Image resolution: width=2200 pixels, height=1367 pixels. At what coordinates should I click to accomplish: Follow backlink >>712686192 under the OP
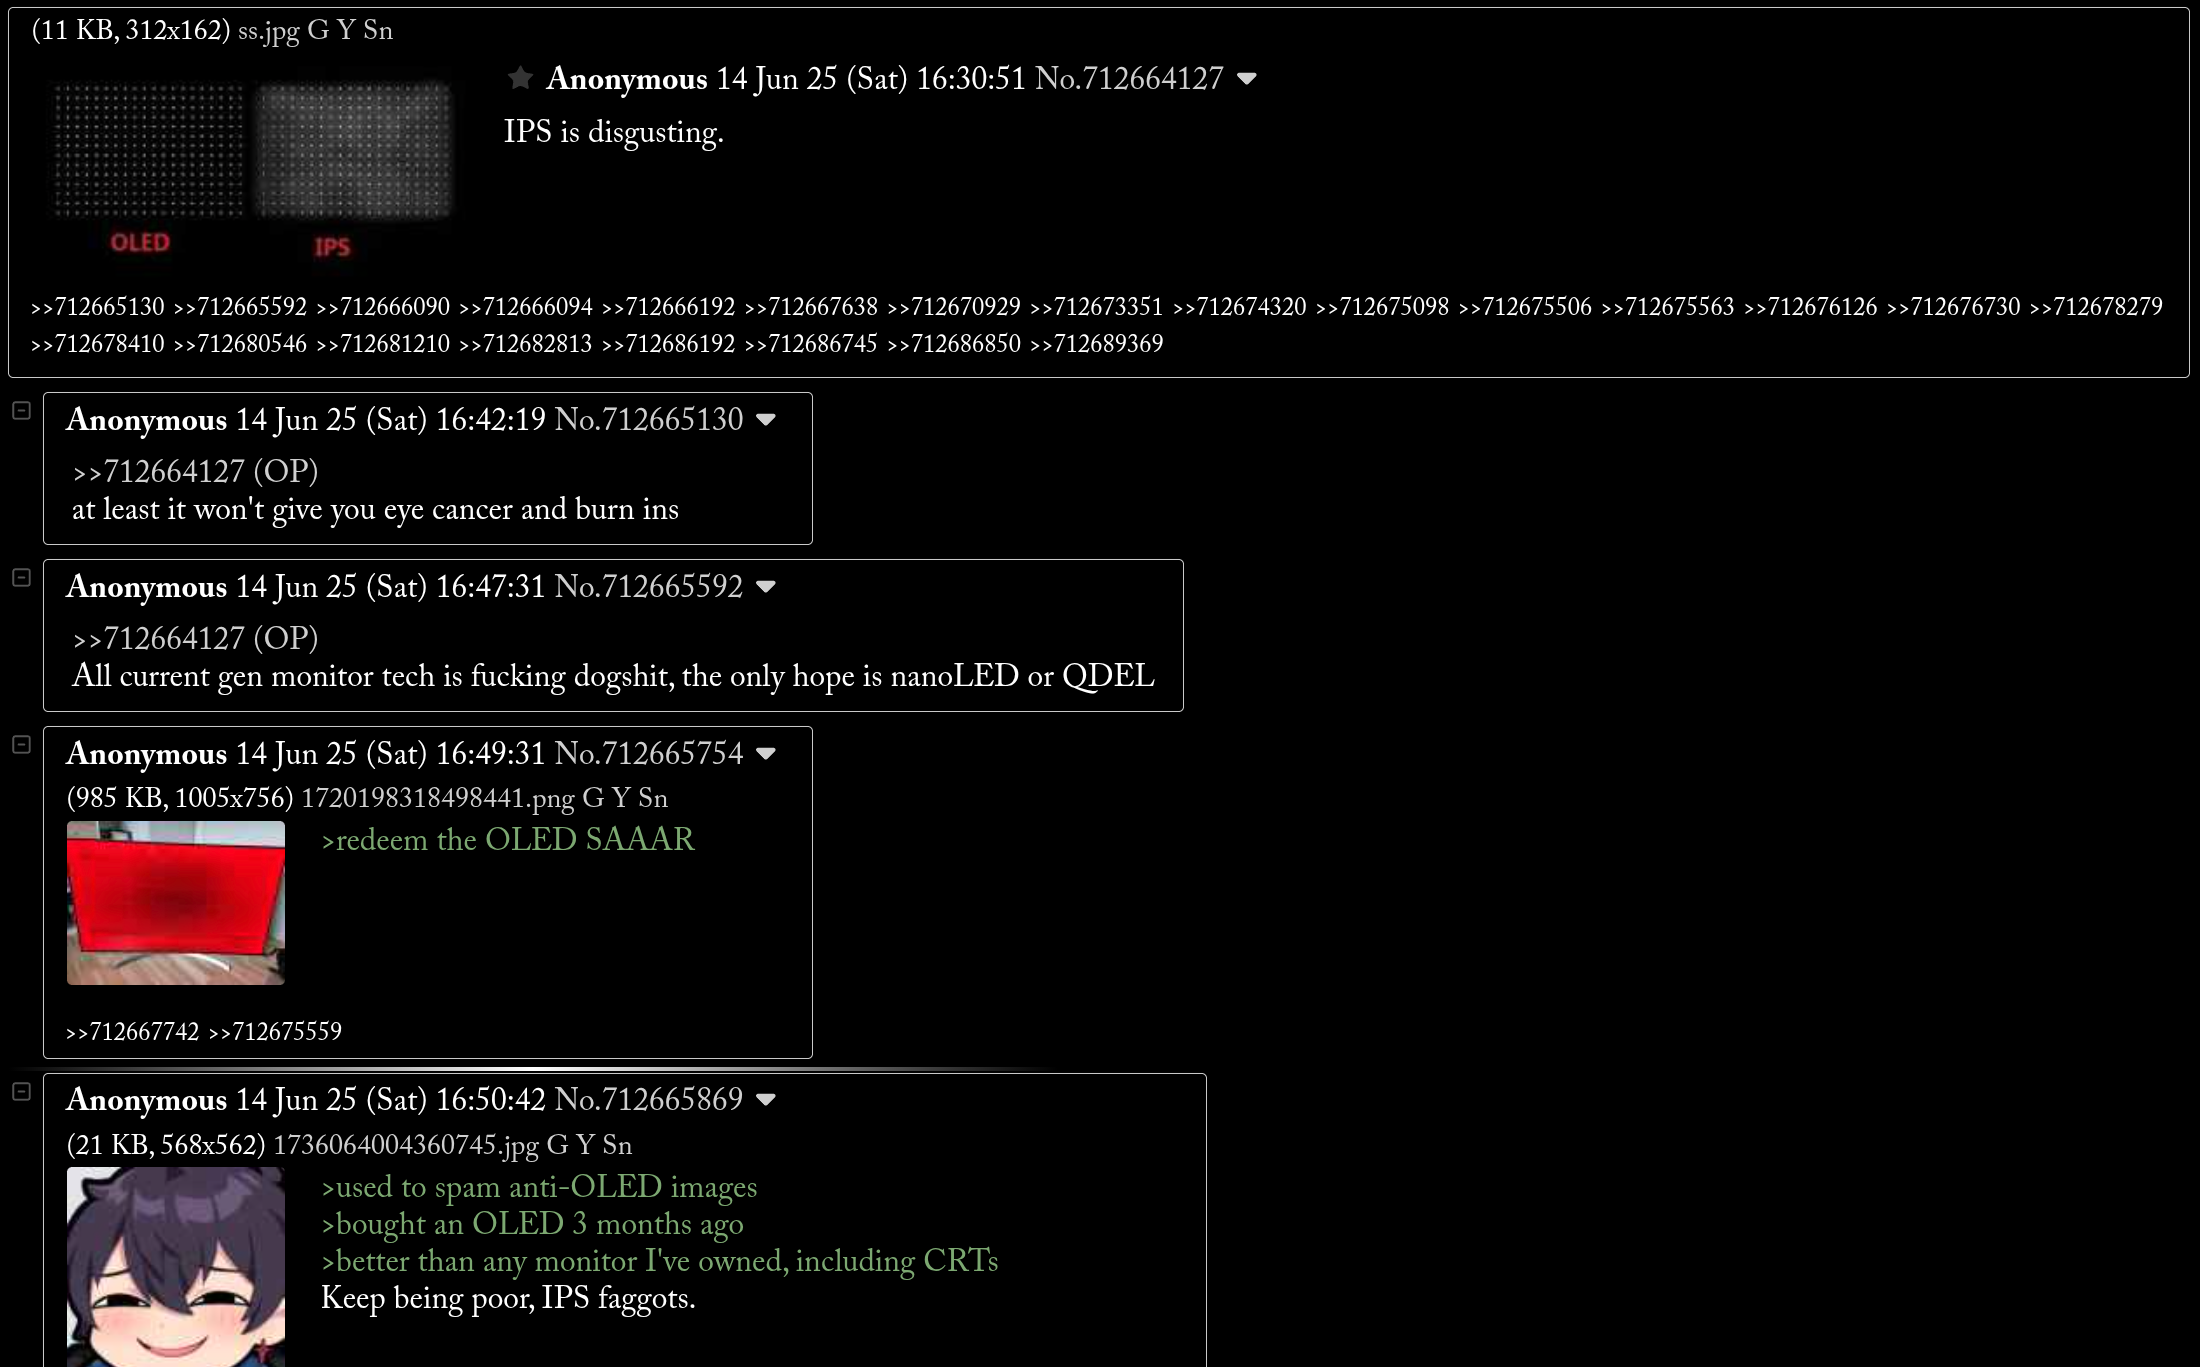pos(668,344)
